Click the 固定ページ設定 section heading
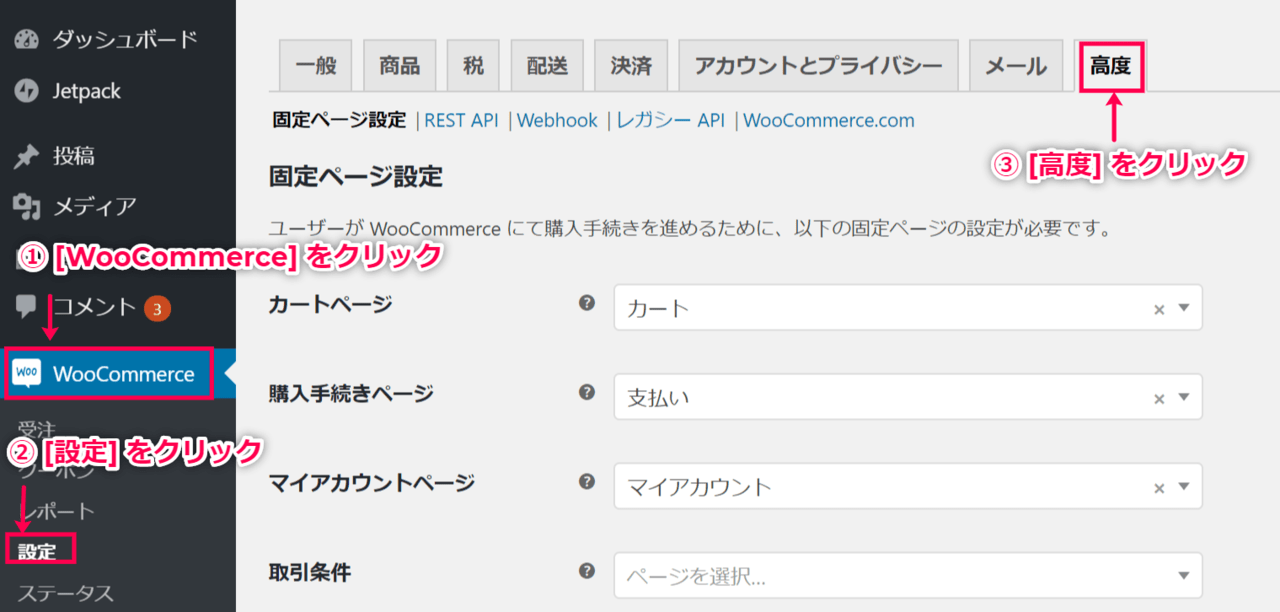This screenshot has height=612, width=1280. [x=356, y=177]
